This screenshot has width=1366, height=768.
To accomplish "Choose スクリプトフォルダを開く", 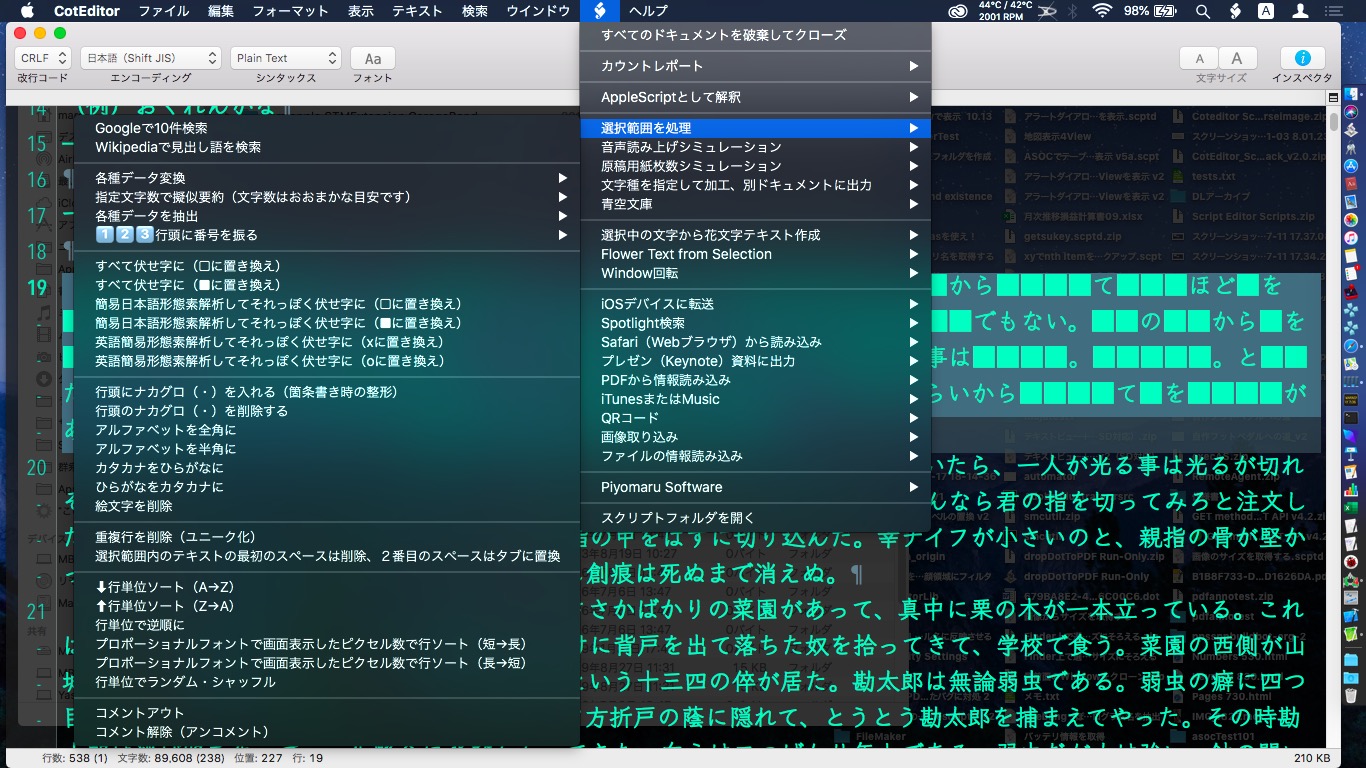I will (755, 518).
